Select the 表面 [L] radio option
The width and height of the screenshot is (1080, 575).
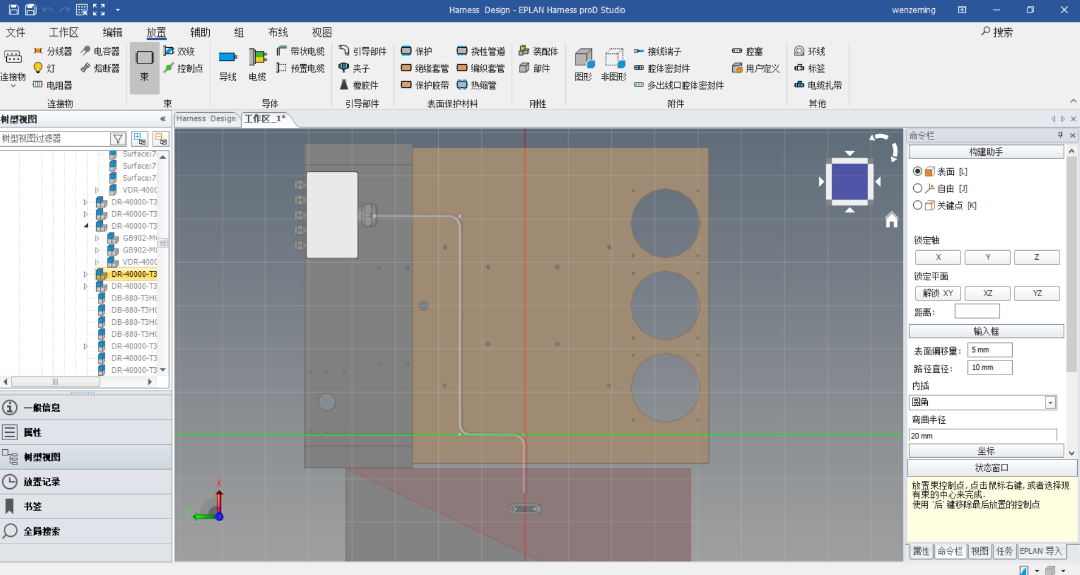point(917,171)
